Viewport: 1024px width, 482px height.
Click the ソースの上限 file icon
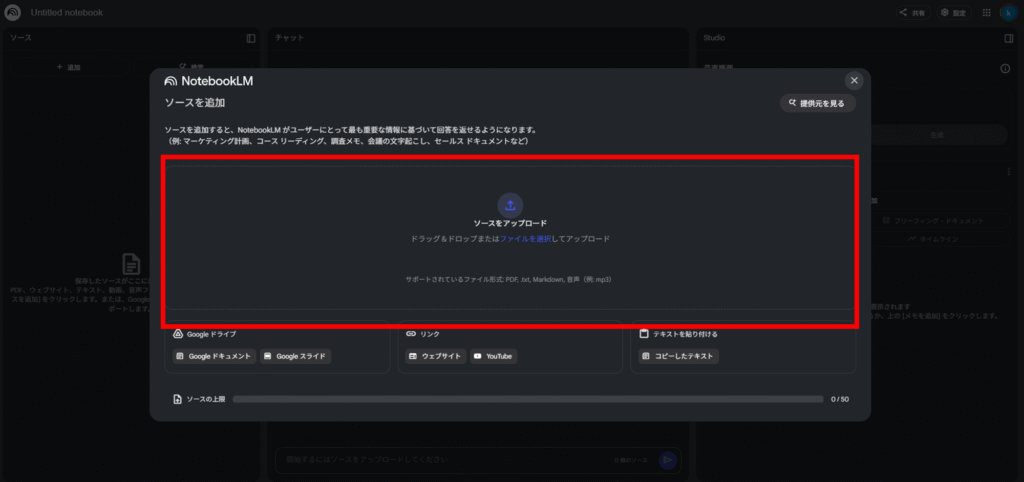pyautogui.click(x=178, y=399)
